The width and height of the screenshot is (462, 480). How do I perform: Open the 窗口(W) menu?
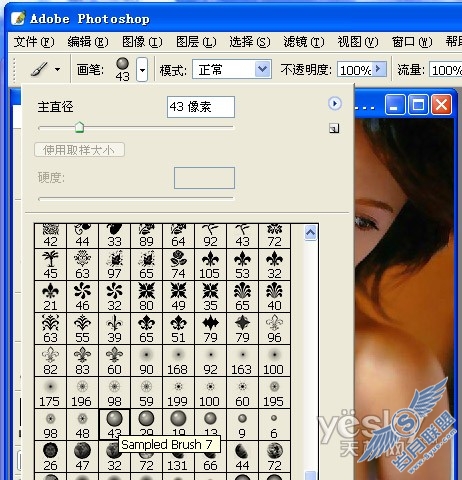click(412, 42)
